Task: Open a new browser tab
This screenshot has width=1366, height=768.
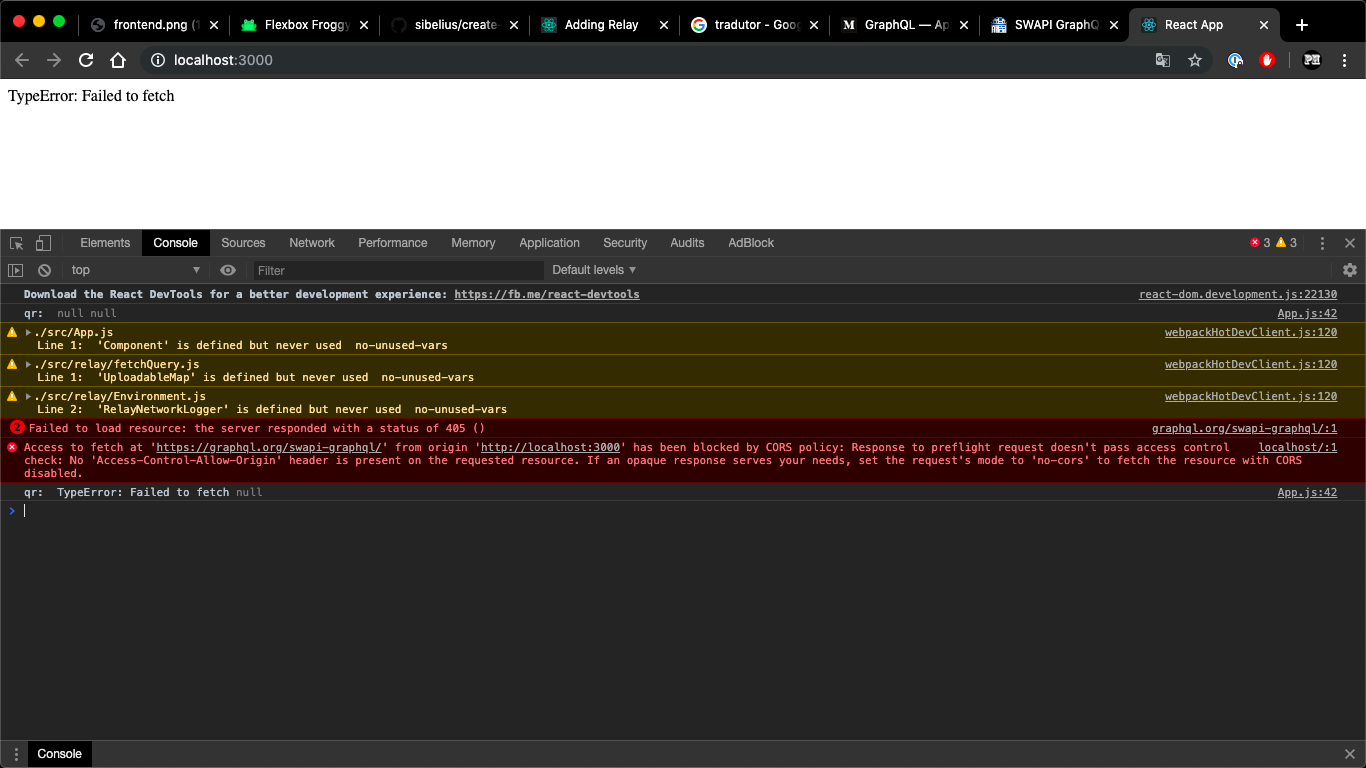Action: 1301,25
